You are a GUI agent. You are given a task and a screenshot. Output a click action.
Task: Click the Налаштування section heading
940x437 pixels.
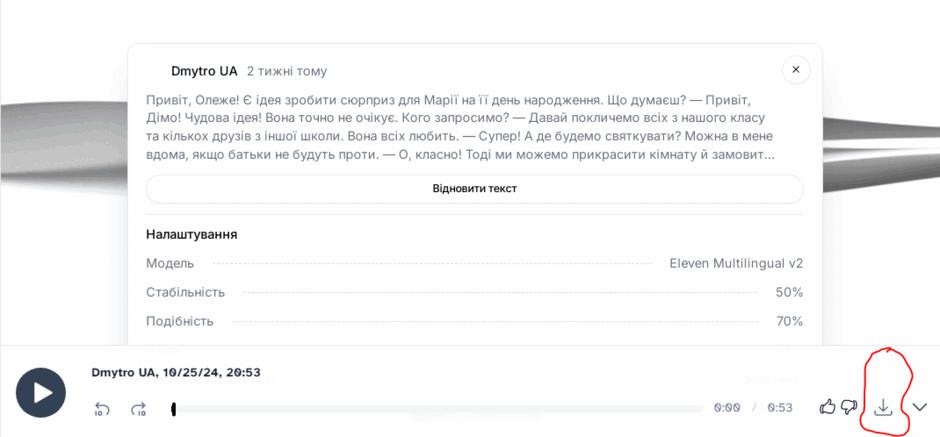click(192, 234)
